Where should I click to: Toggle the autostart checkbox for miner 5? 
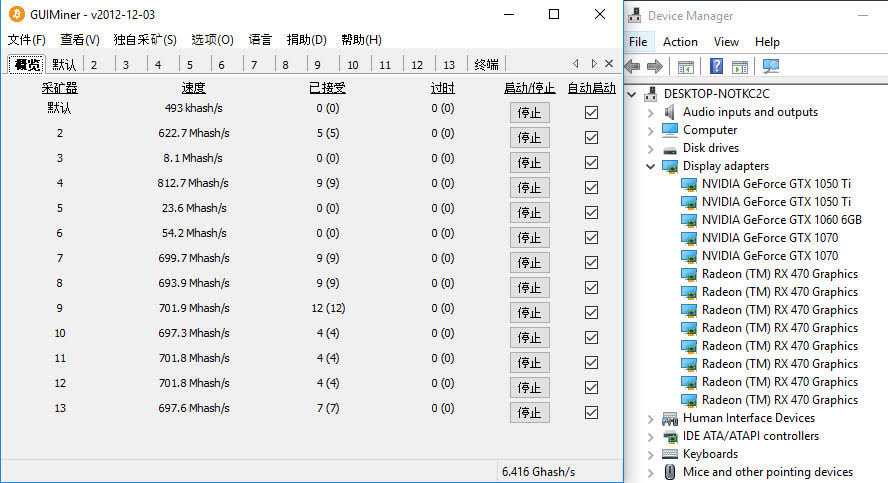591,212
